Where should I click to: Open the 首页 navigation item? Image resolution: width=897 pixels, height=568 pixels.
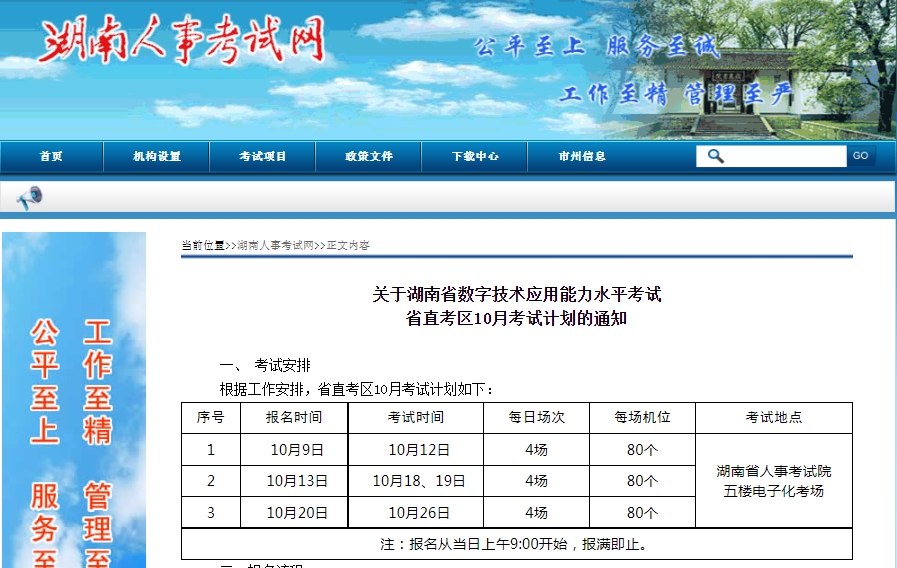pos(51,157)
